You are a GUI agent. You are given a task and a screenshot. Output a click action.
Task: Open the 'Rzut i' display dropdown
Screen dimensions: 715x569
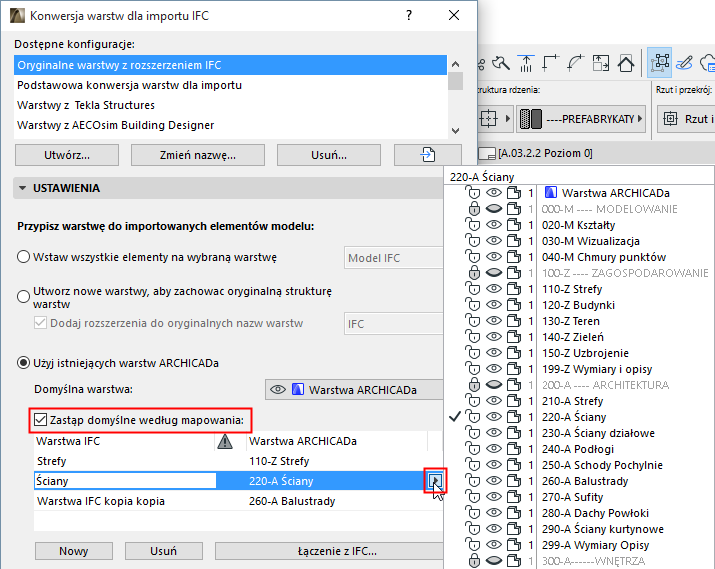coord(686,119)
